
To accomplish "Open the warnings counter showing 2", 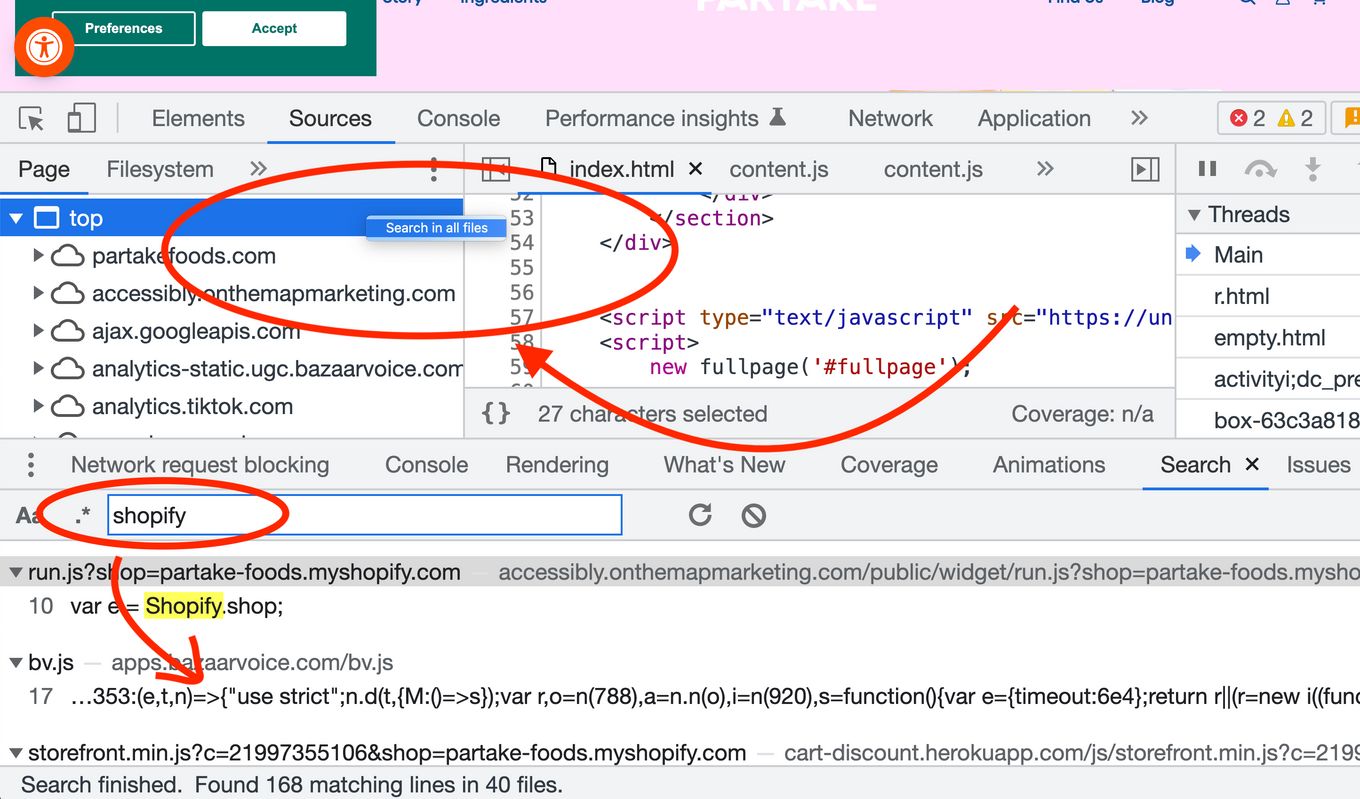I will pos(1295,118).
